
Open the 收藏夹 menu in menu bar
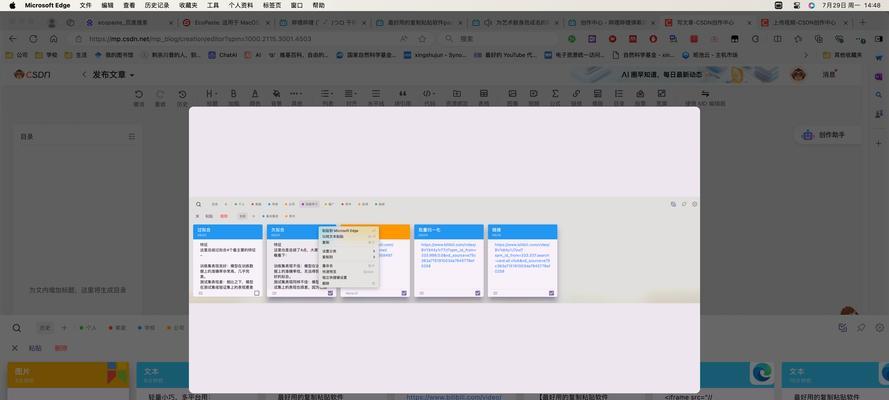point(188,5)
